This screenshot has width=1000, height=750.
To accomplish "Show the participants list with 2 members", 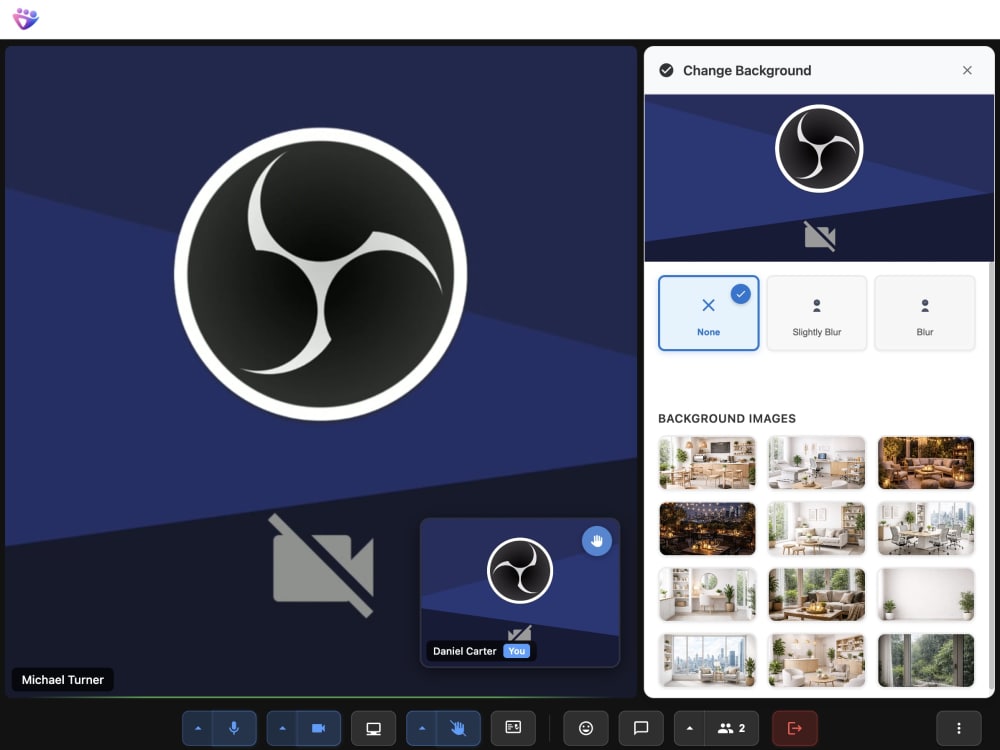I will [732, 728].
